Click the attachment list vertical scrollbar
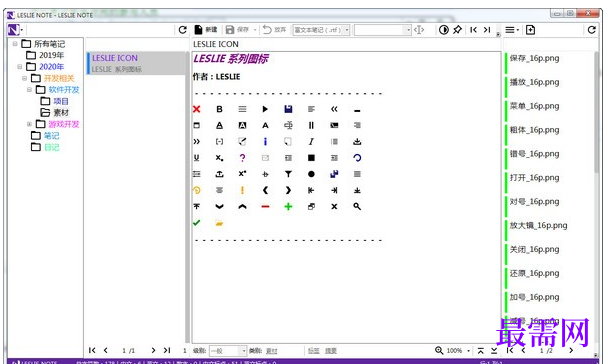This screenshot has width=608, height=364. click(x=596, y=112)
